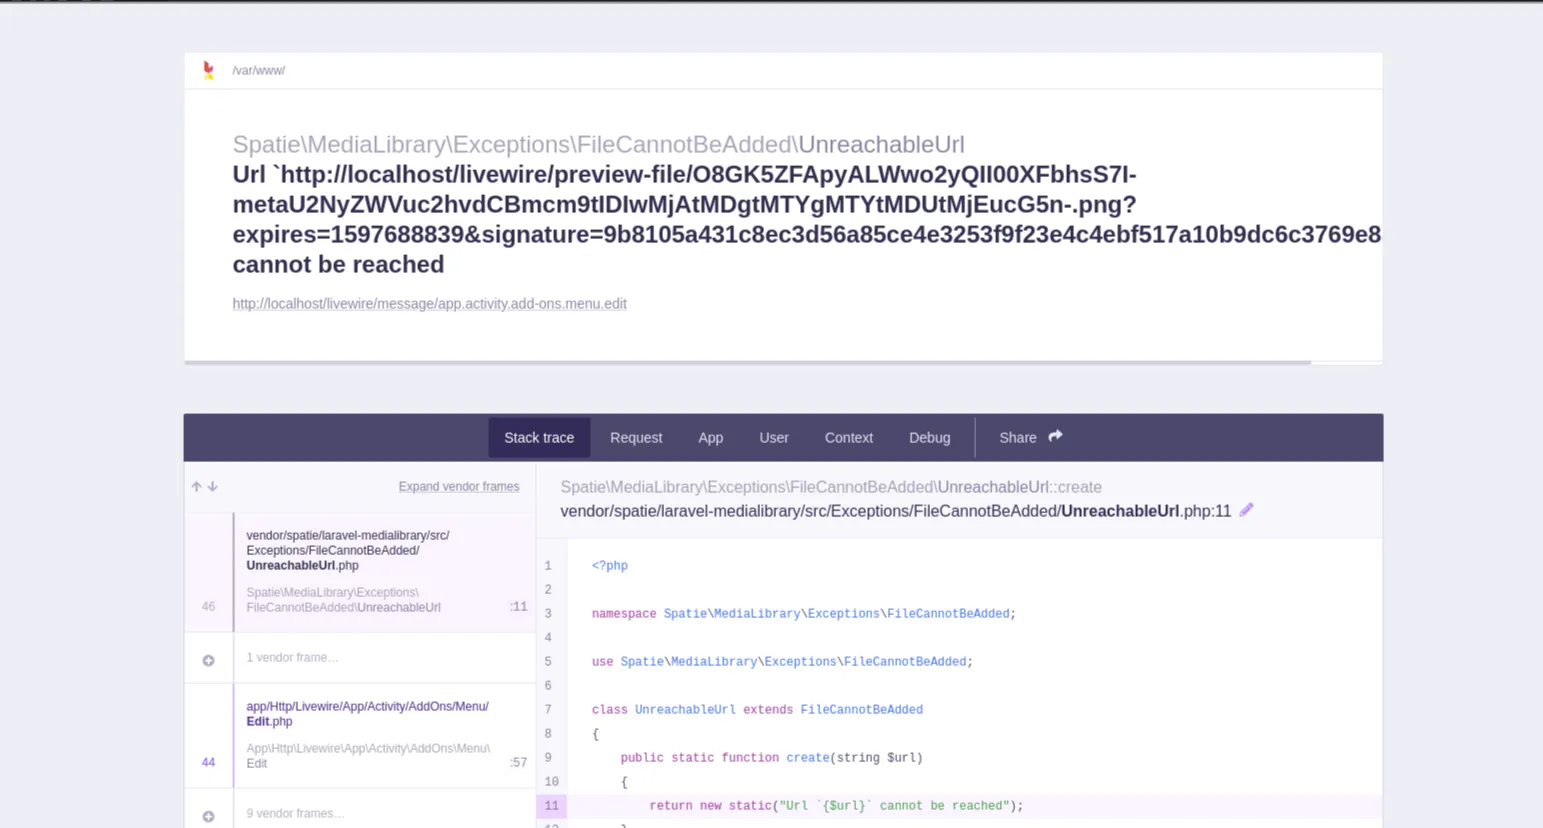Click the exception class name UnreachableUrl heading
The image size is (1543, 828).
pos(881,144)
